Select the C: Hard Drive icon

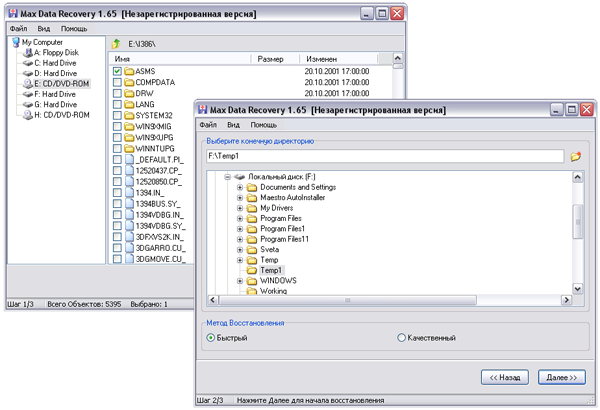coord(28,63)
